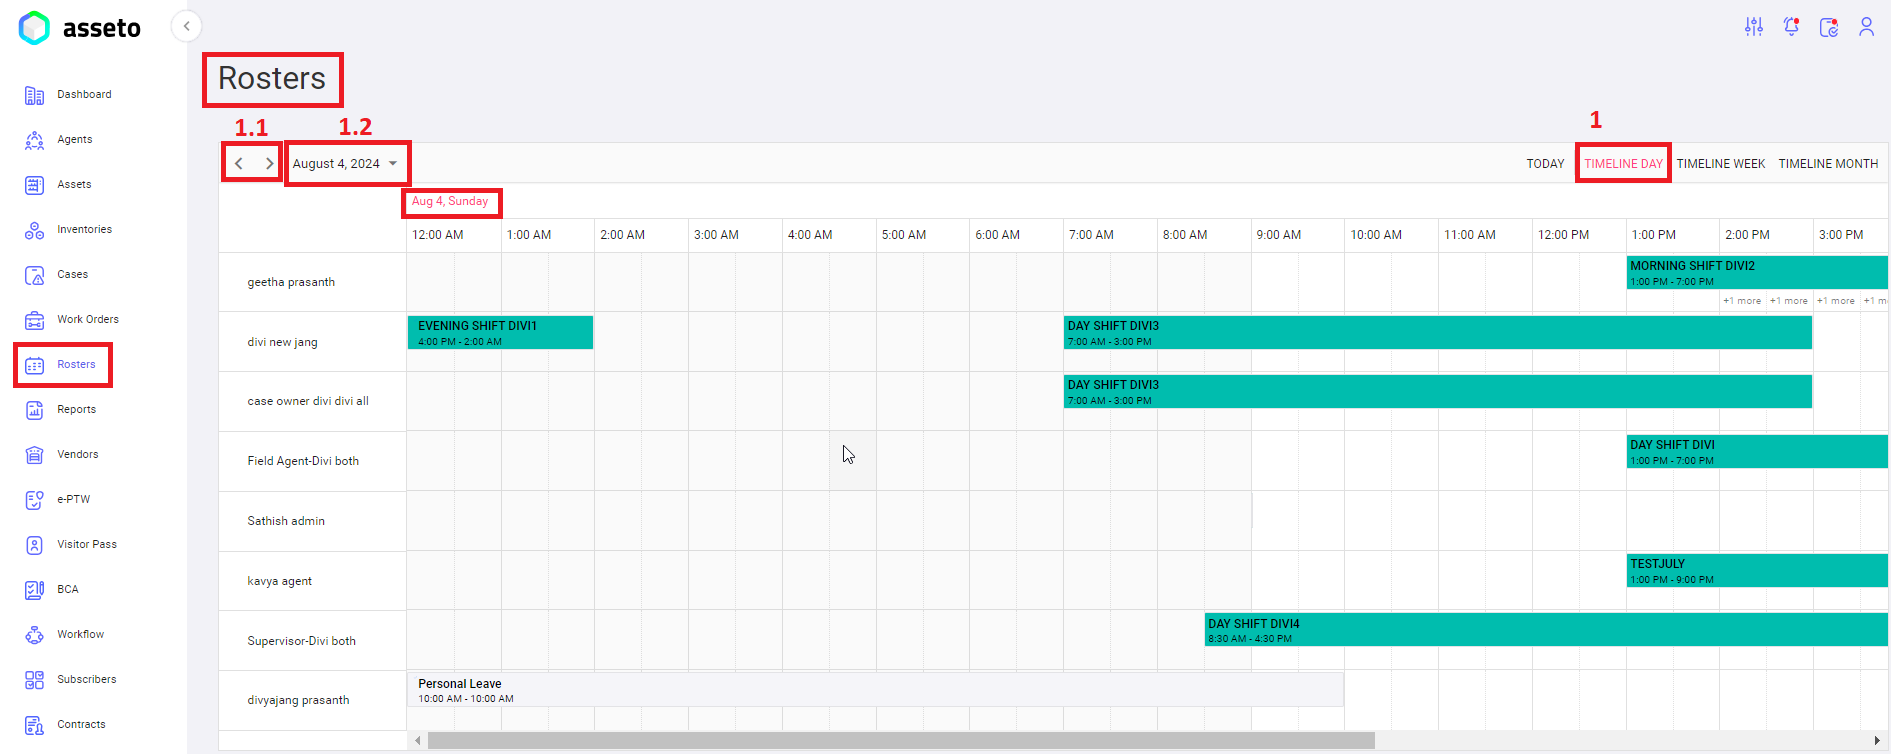Open the calendar alert icon in header

(1829, 27)
